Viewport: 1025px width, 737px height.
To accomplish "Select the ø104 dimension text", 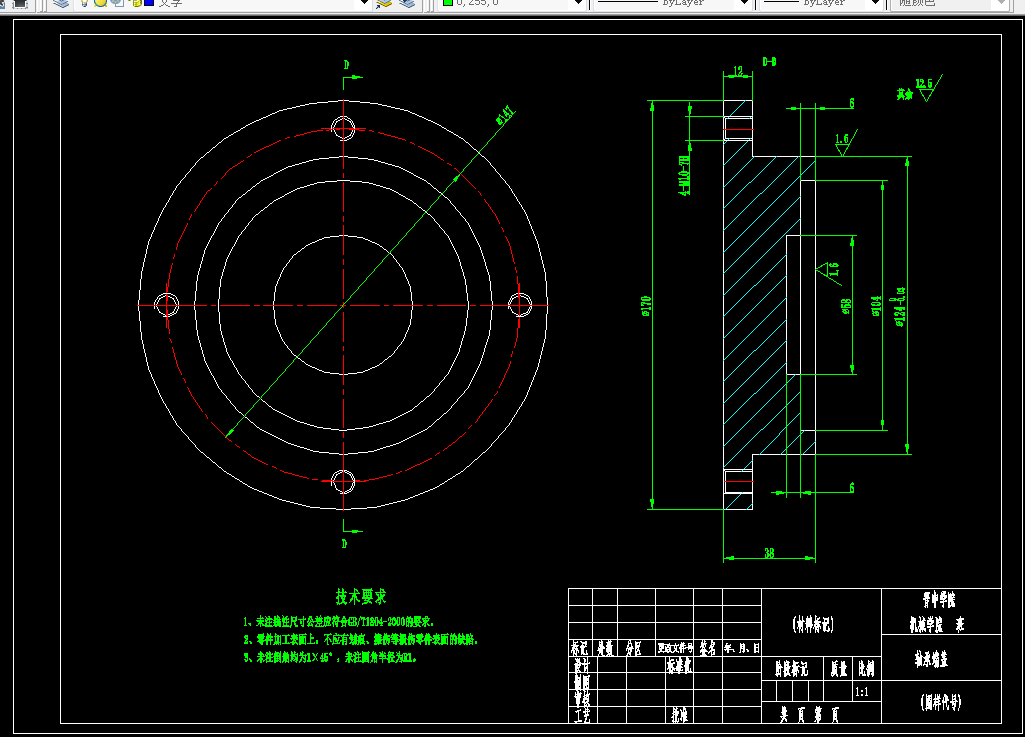I will pyautogui.click(x=877, y=305).
